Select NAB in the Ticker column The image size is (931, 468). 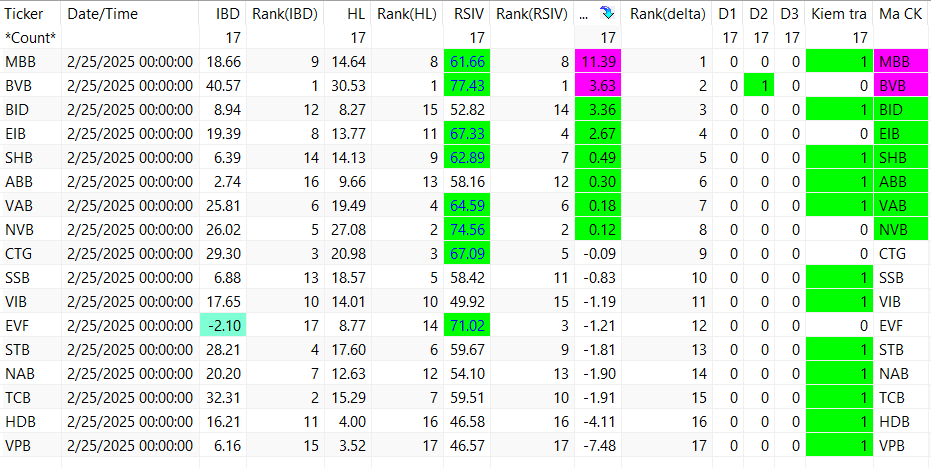tap(18, 374)
